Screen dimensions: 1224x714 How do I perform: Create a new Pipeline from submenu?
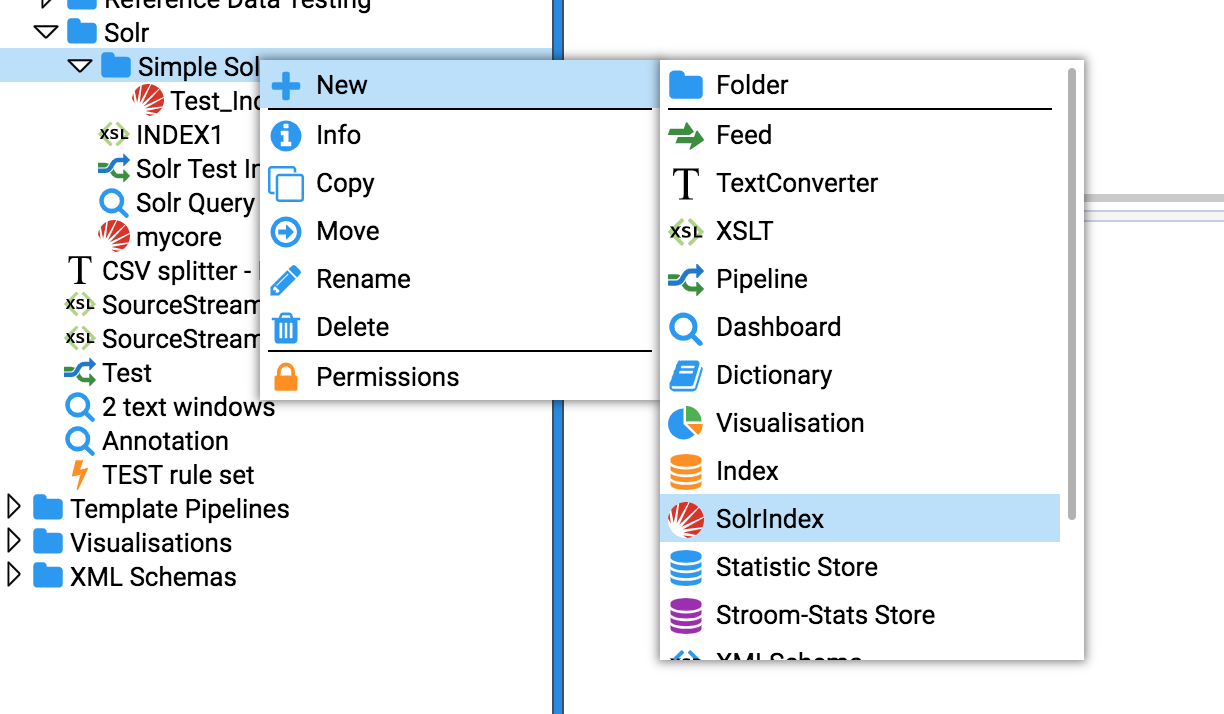[x=761, y=279]
